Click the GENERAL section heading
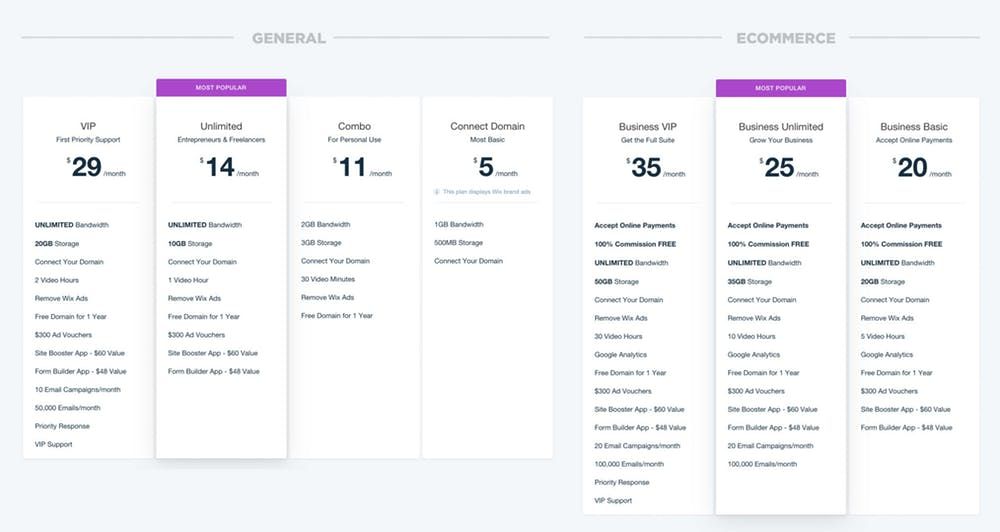1000x532 pixels. (289, 38)
